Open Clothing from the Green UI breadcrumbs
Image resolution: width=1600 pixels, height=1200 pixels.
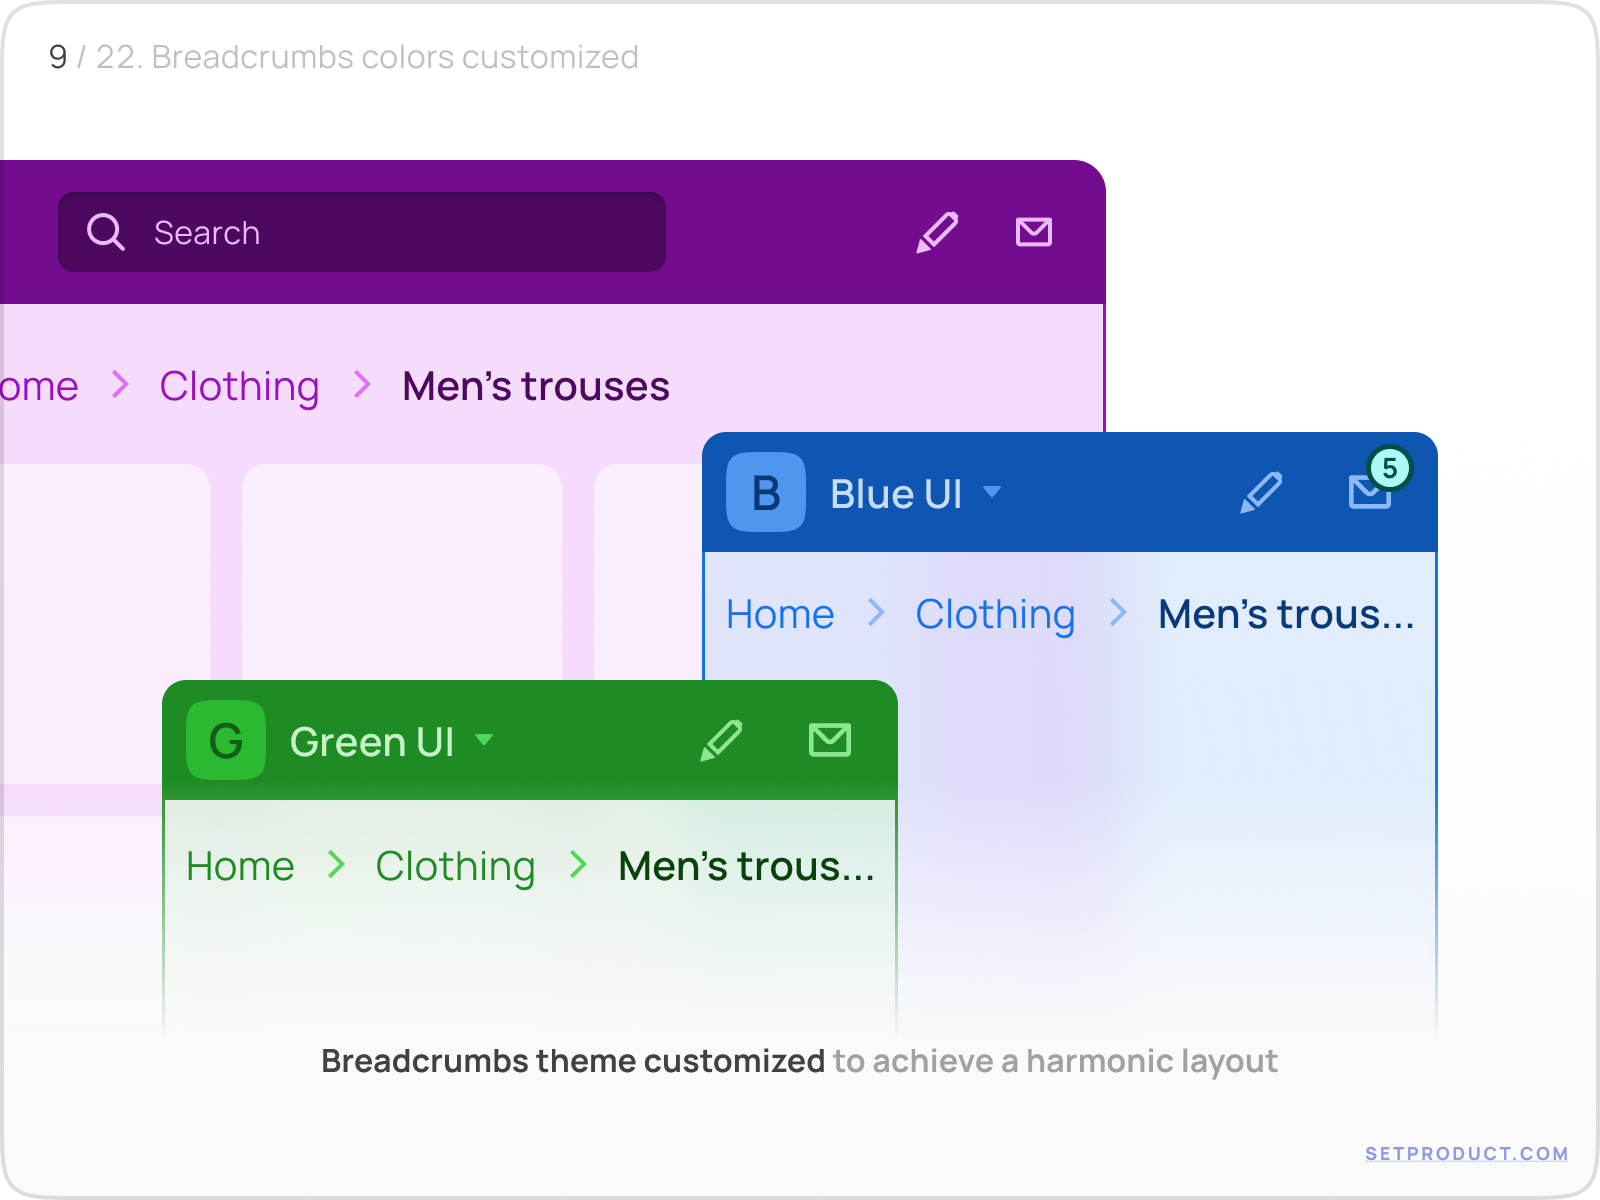(455, 866)
